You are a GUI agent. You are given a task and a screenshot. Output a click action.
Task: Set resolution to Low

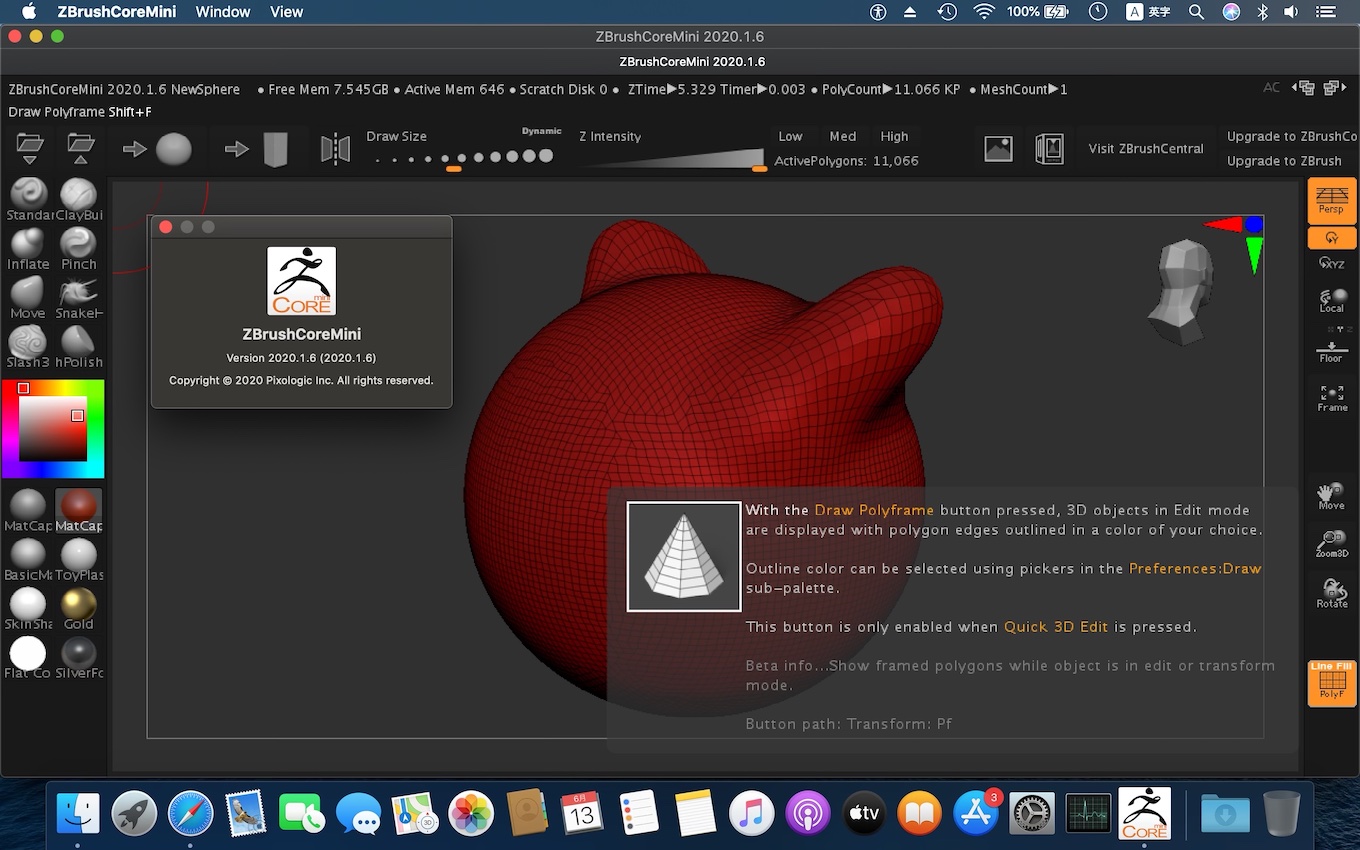790,136
